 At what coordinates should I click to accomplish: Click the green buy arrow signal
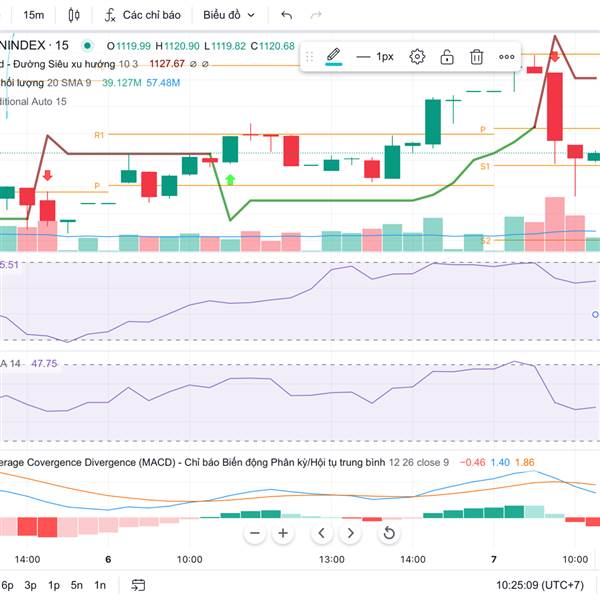230,180
